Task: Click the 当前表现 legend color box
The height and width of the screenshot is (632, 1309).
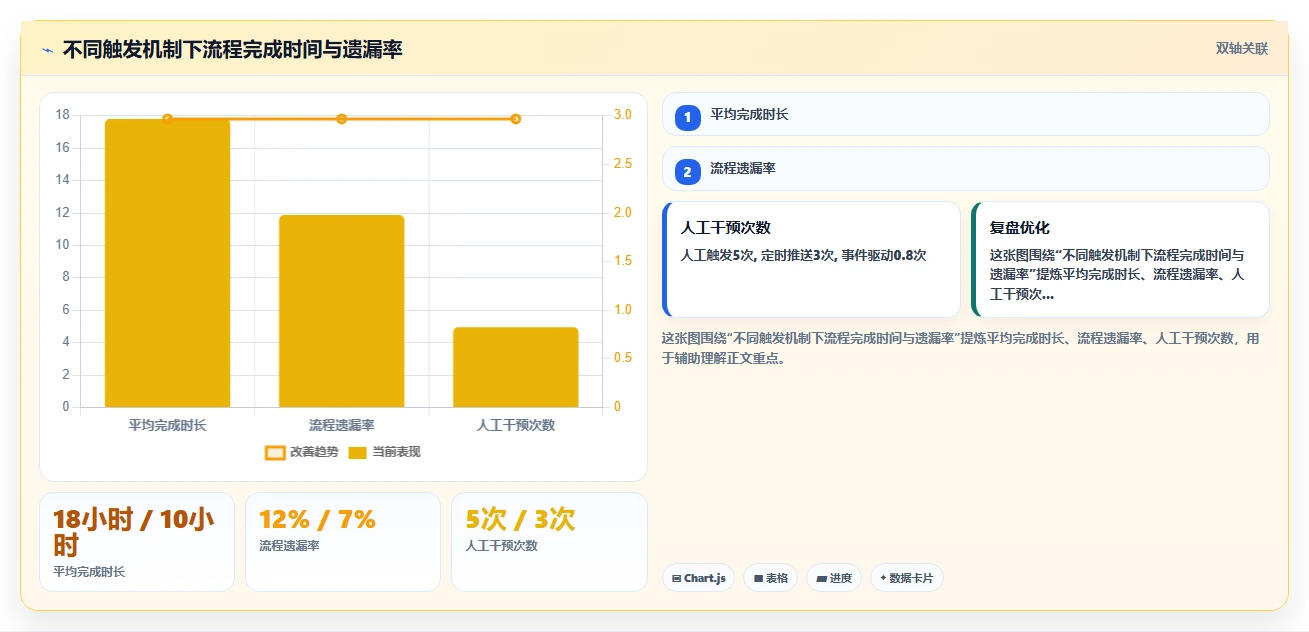Action: [358, 452]
